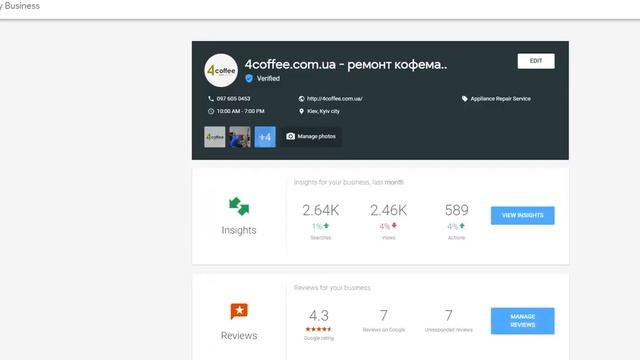Open the blue +4 more photos tile
Viewport: 640px width, 360px height.
click(x=265, y=137)
